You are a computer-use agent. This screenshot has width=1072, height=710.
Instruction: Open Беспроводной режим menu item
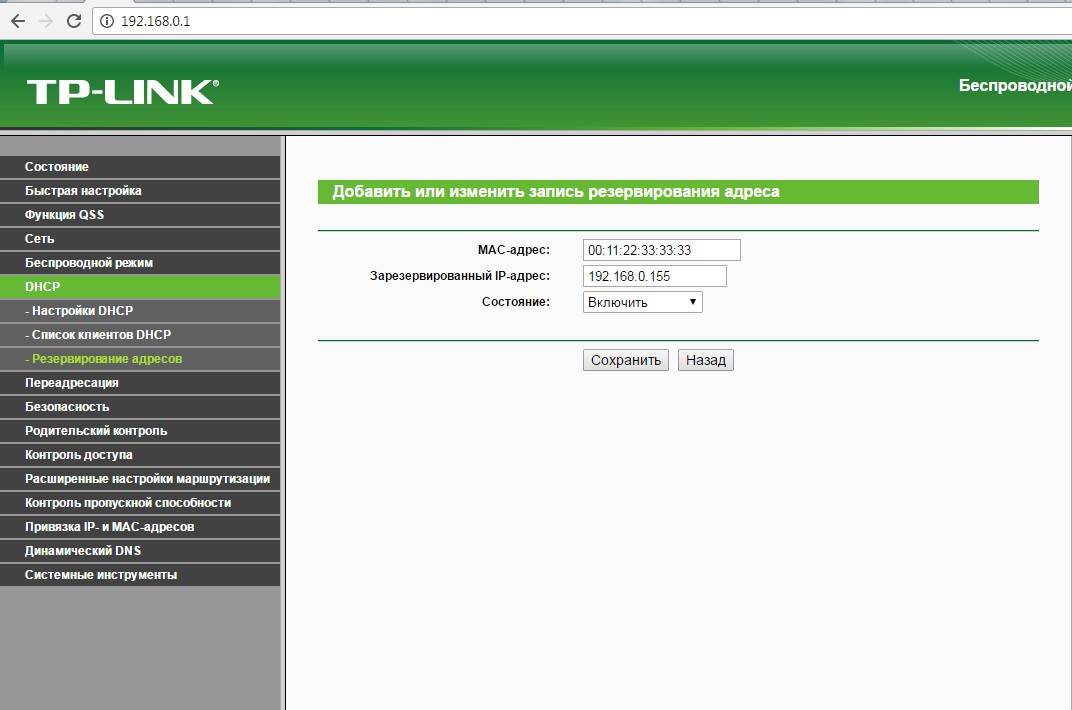[140, 262]
